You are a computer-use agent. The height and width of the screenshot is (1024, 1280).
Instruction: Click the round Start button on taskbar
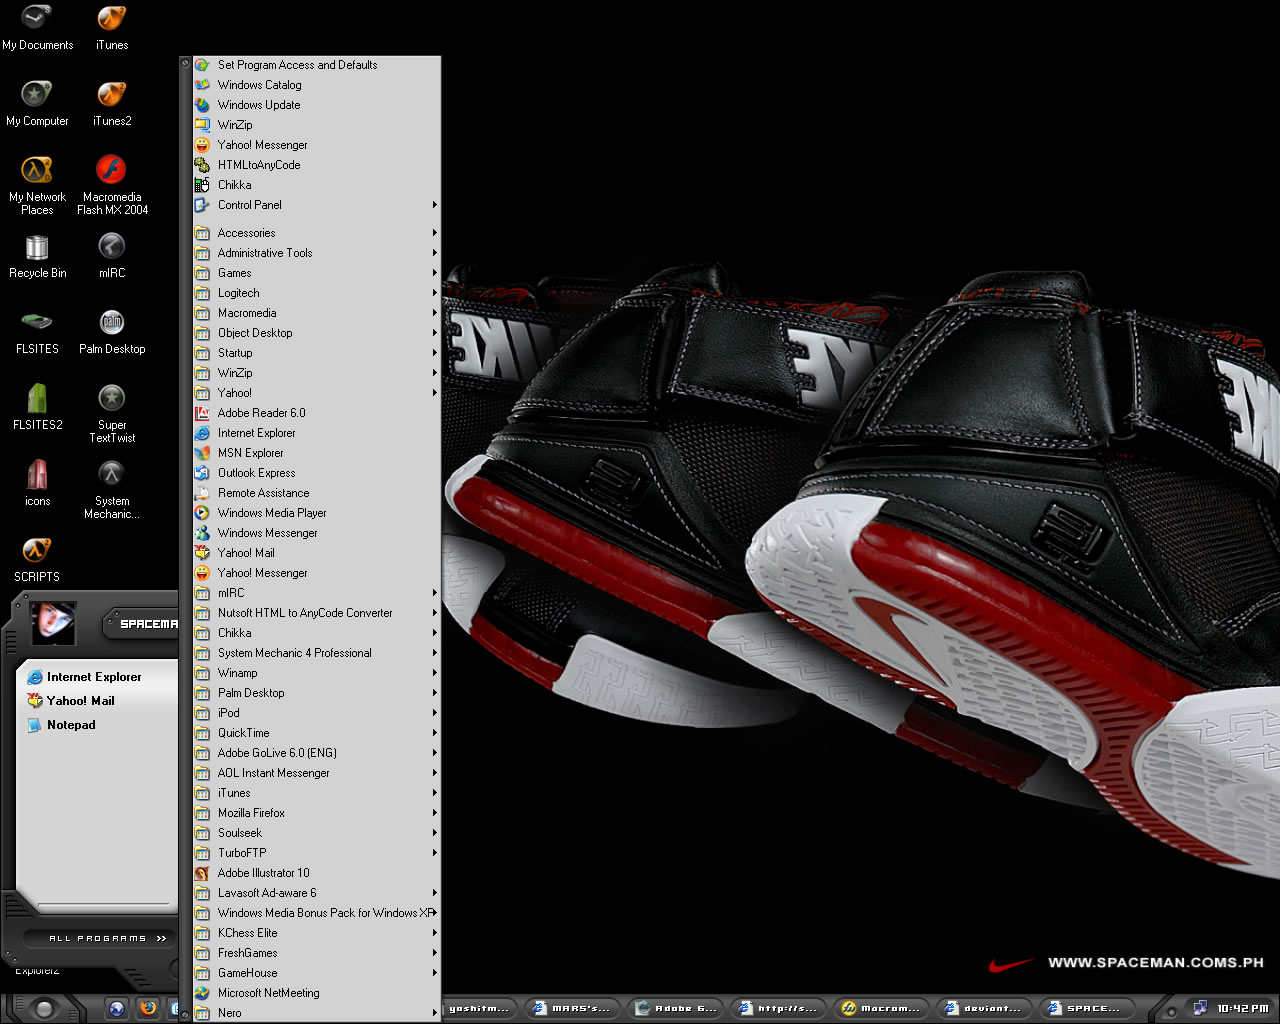click(43, 1009)
